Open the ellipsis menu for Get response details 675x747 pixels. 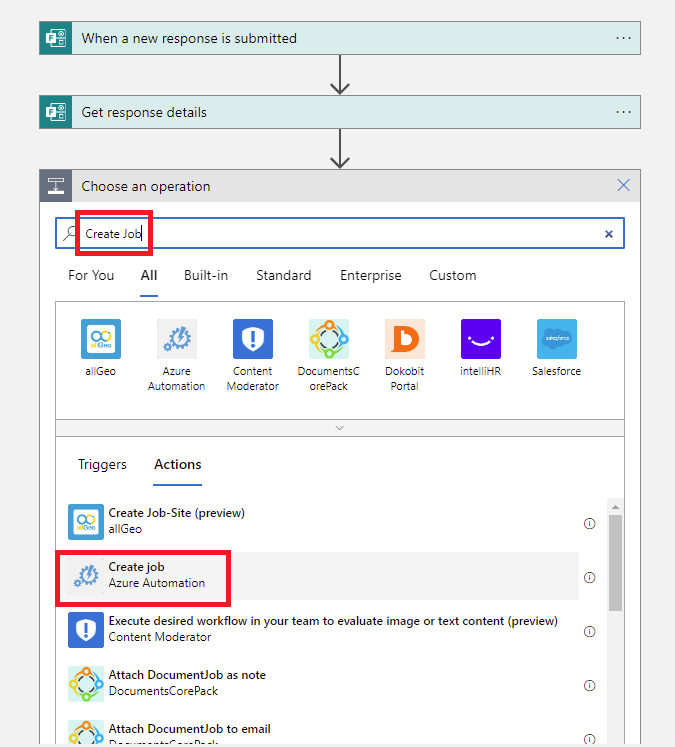pyautogui.click(x=623, y=112)
